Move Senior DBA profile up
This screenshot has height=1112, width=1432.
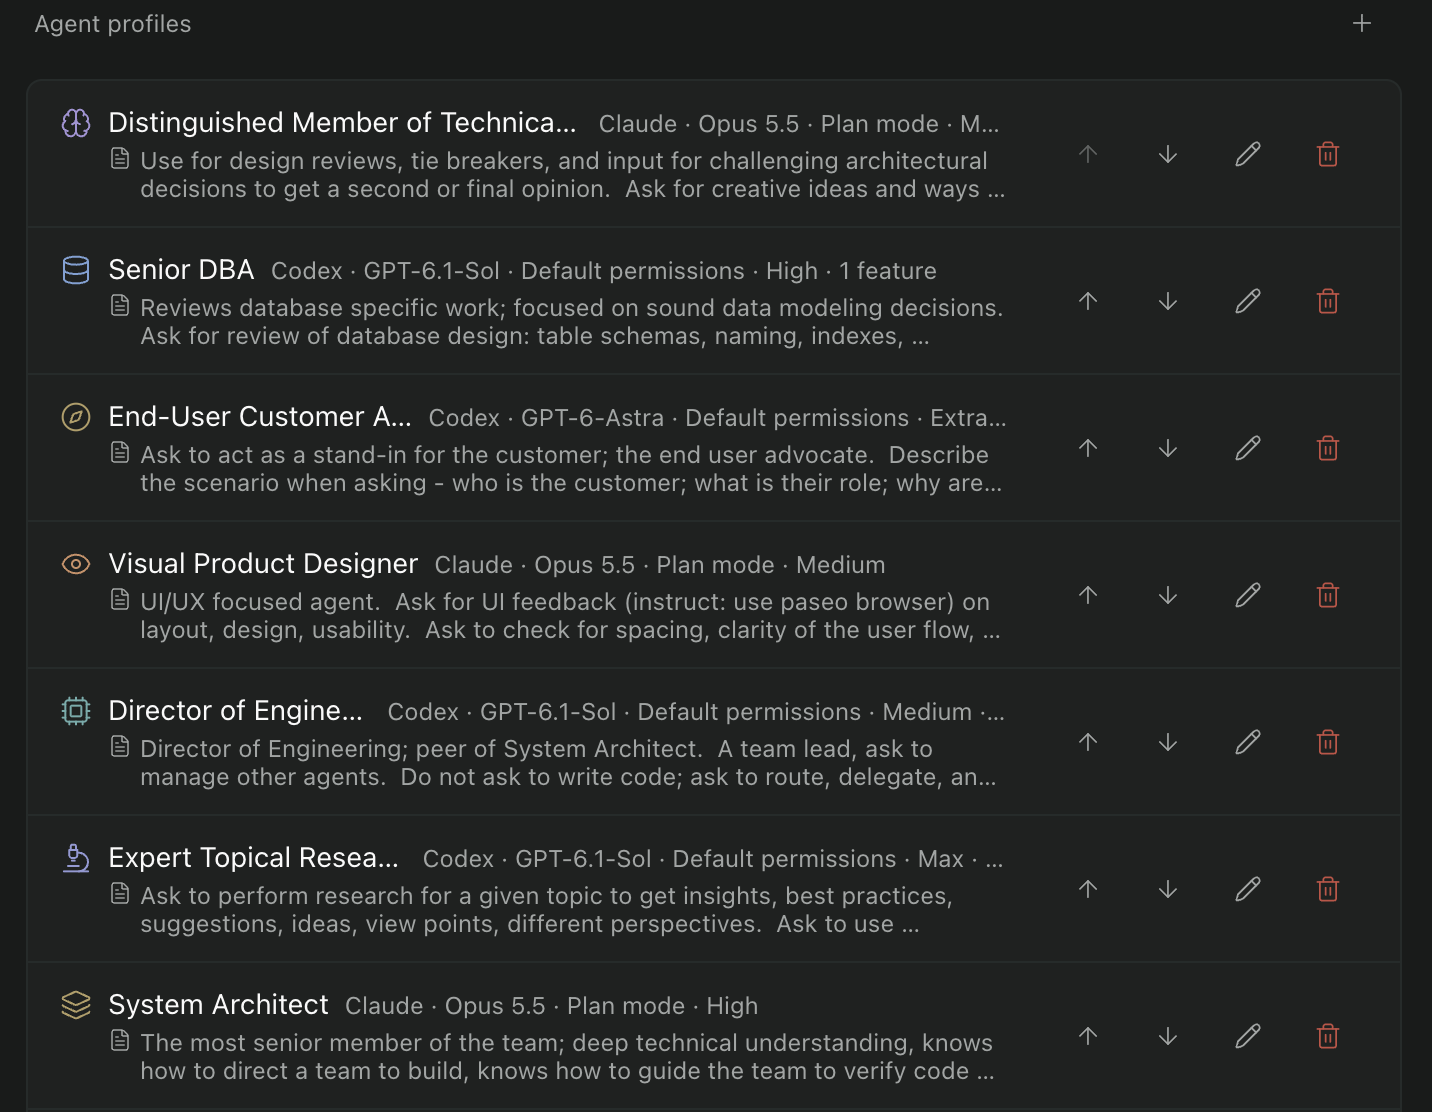[1089, 301]
